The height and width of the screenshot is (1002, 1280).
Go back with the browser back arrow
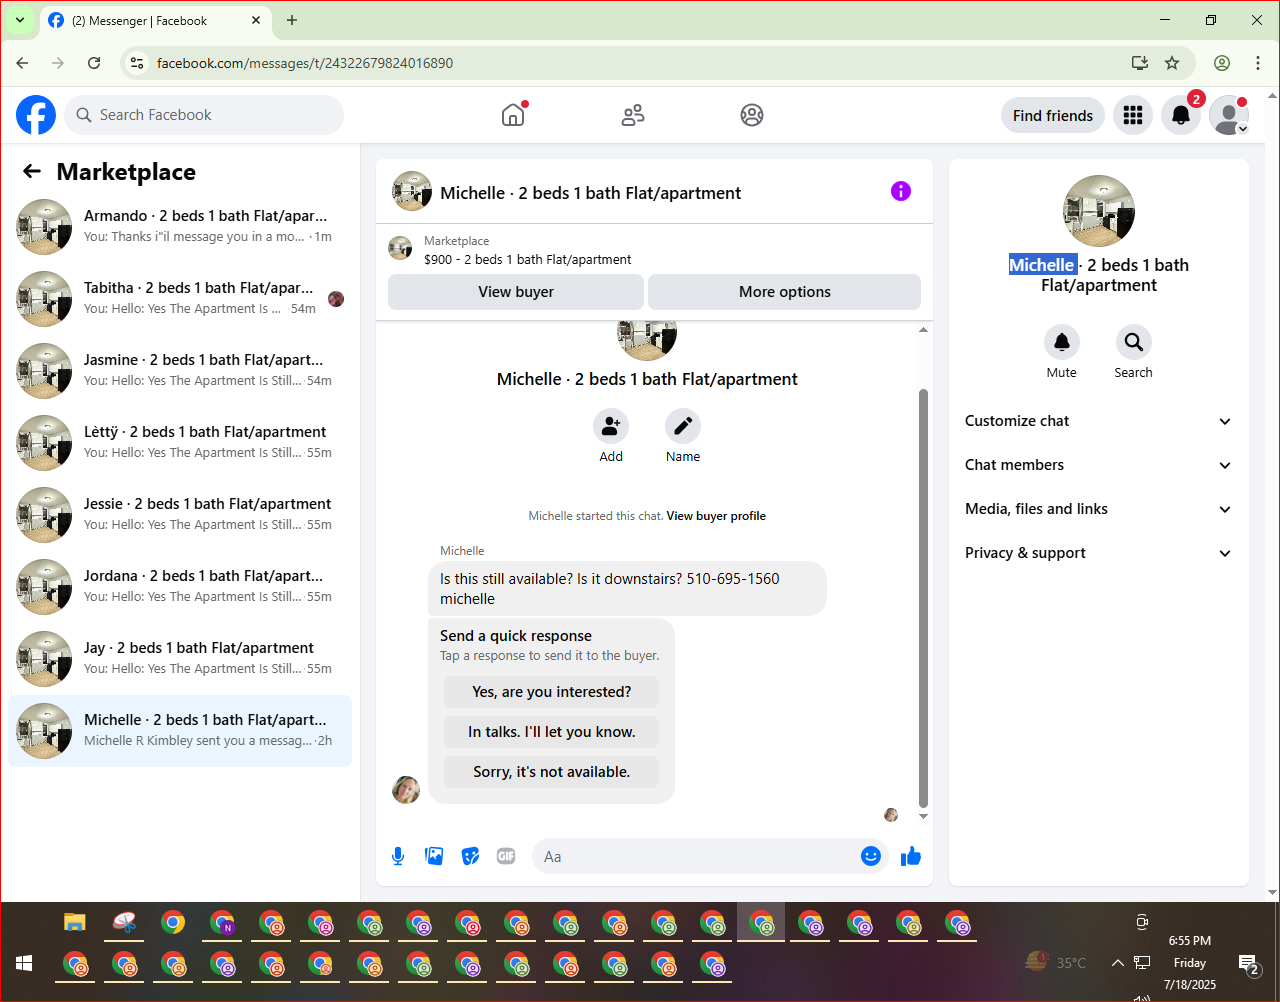point(22,63)
